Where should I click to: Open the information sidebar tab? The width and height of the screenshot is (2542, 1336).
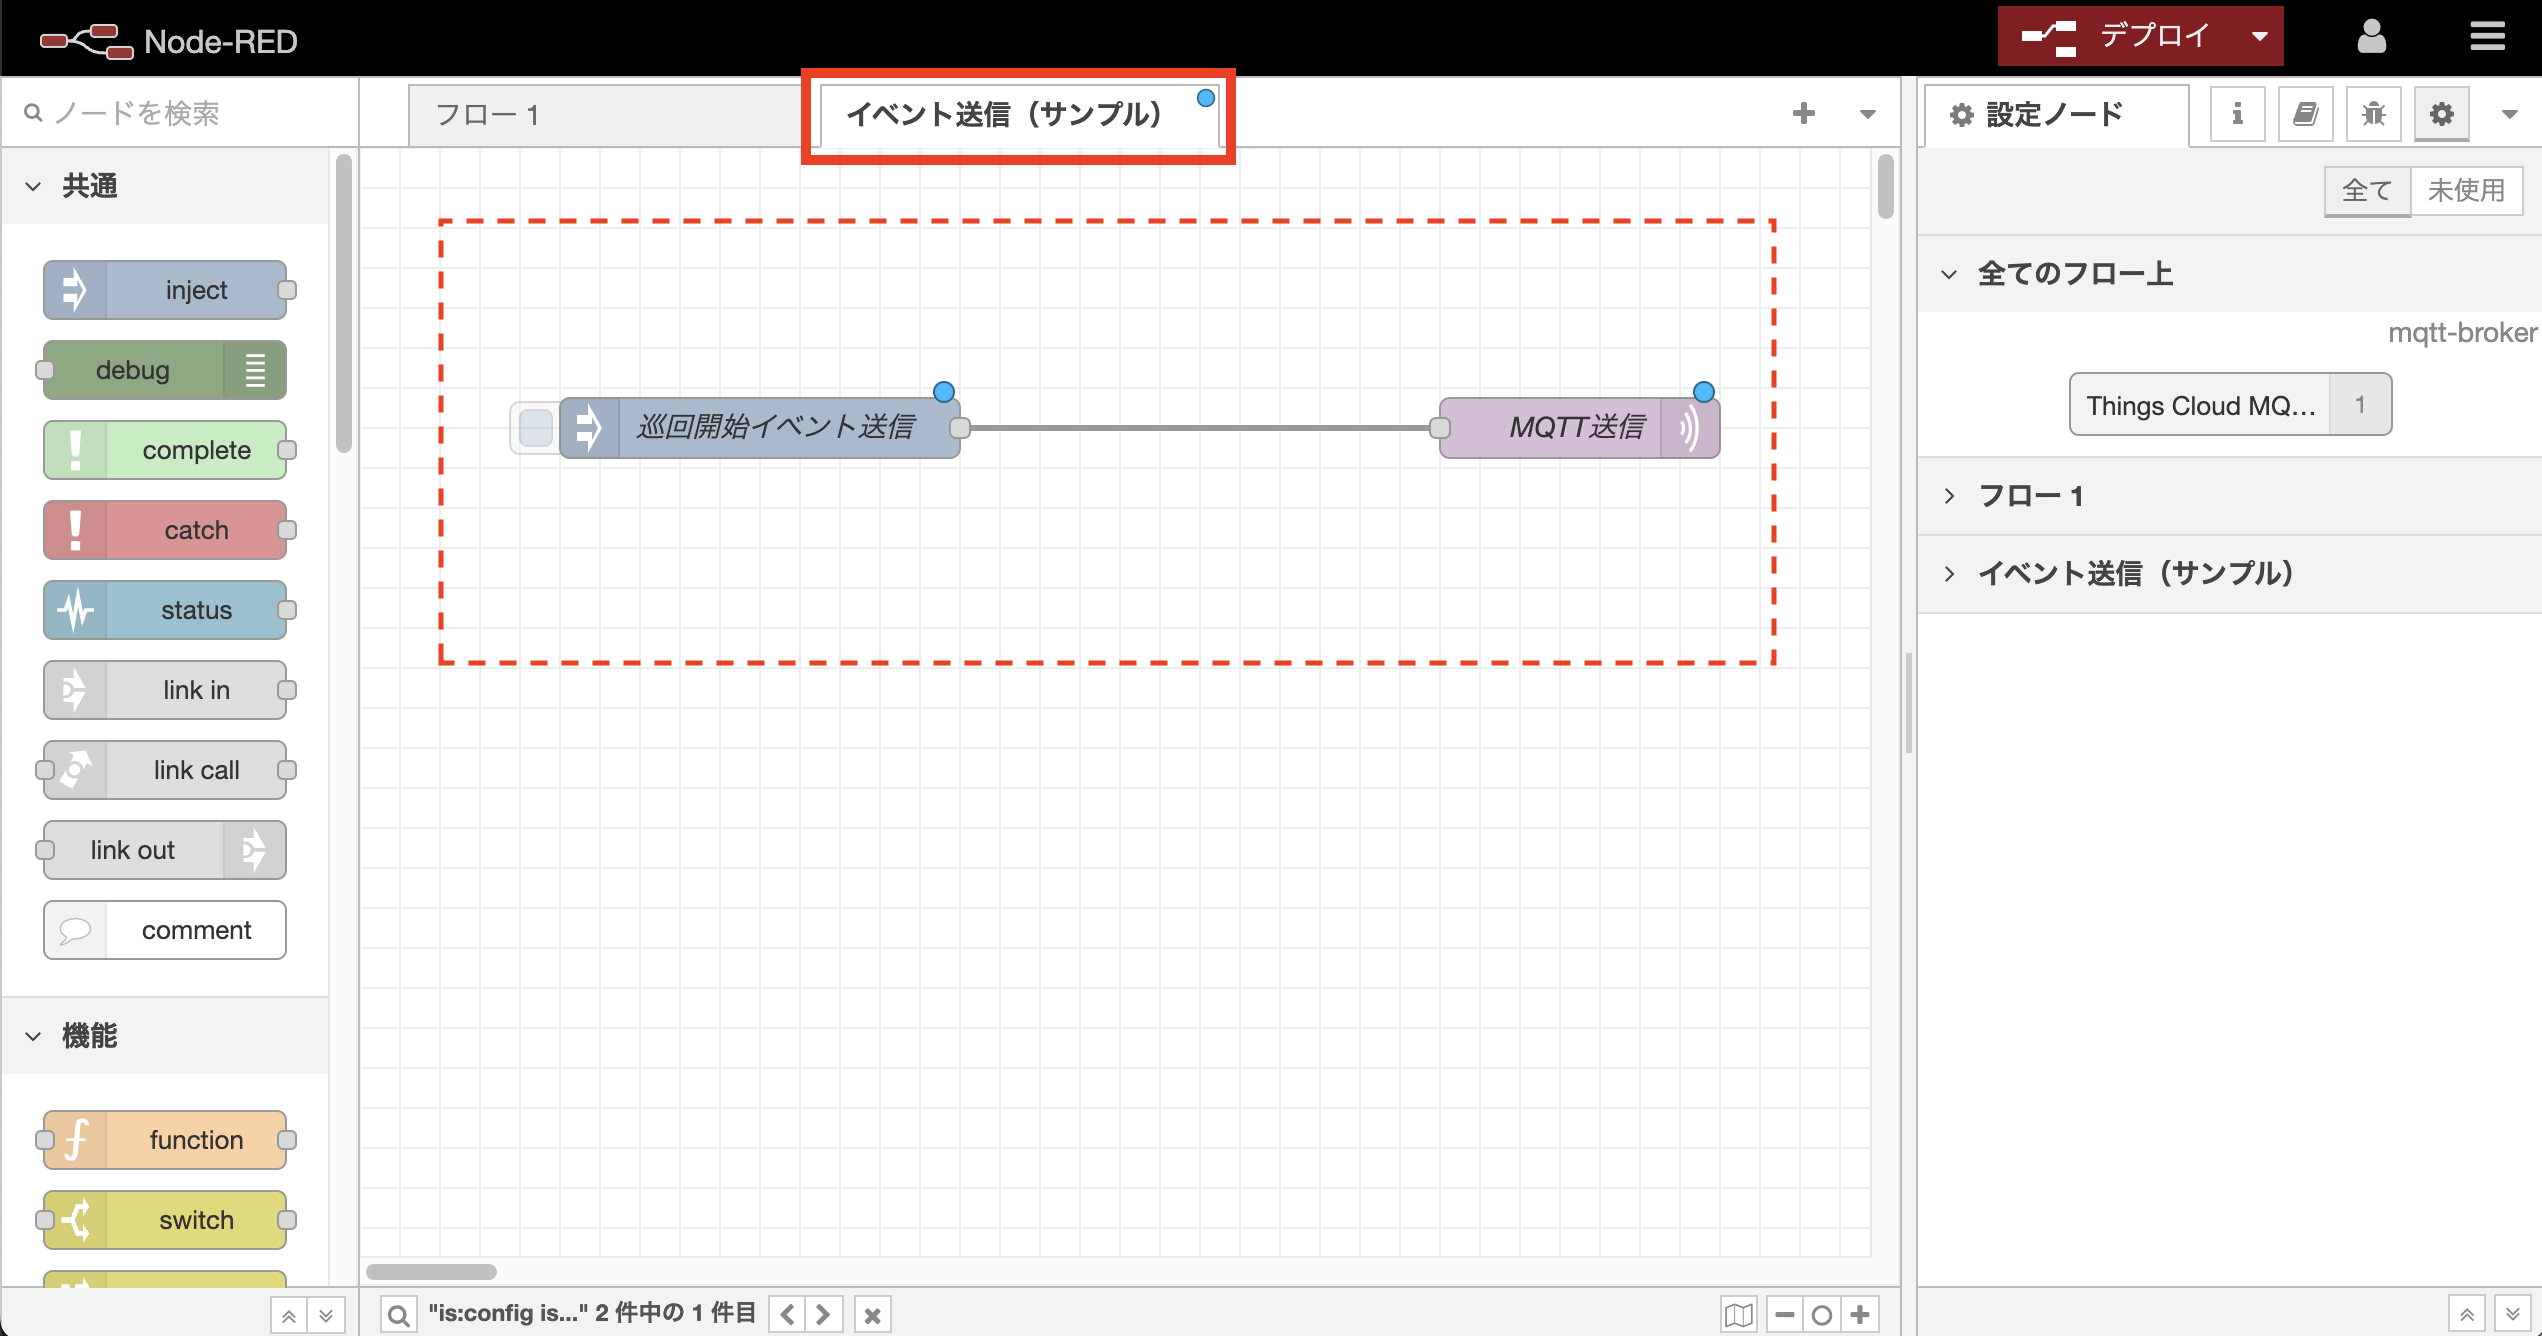click(2237, 114)
